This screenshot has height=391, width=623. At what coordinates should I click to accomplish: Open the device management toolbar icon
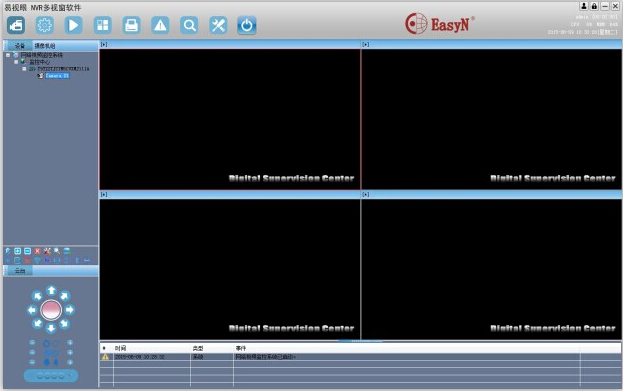16,25
